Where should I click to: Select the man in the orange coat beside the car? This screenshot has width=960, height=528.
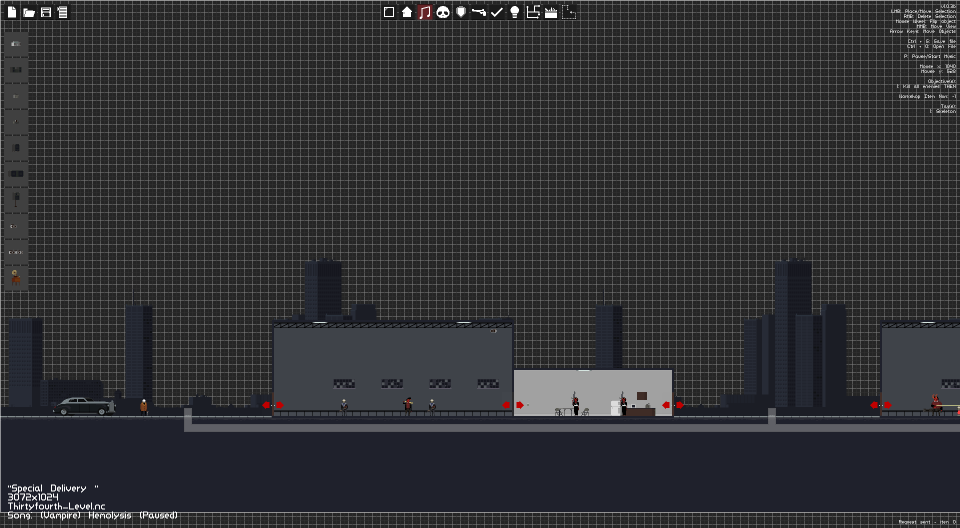tap(144, 407)
